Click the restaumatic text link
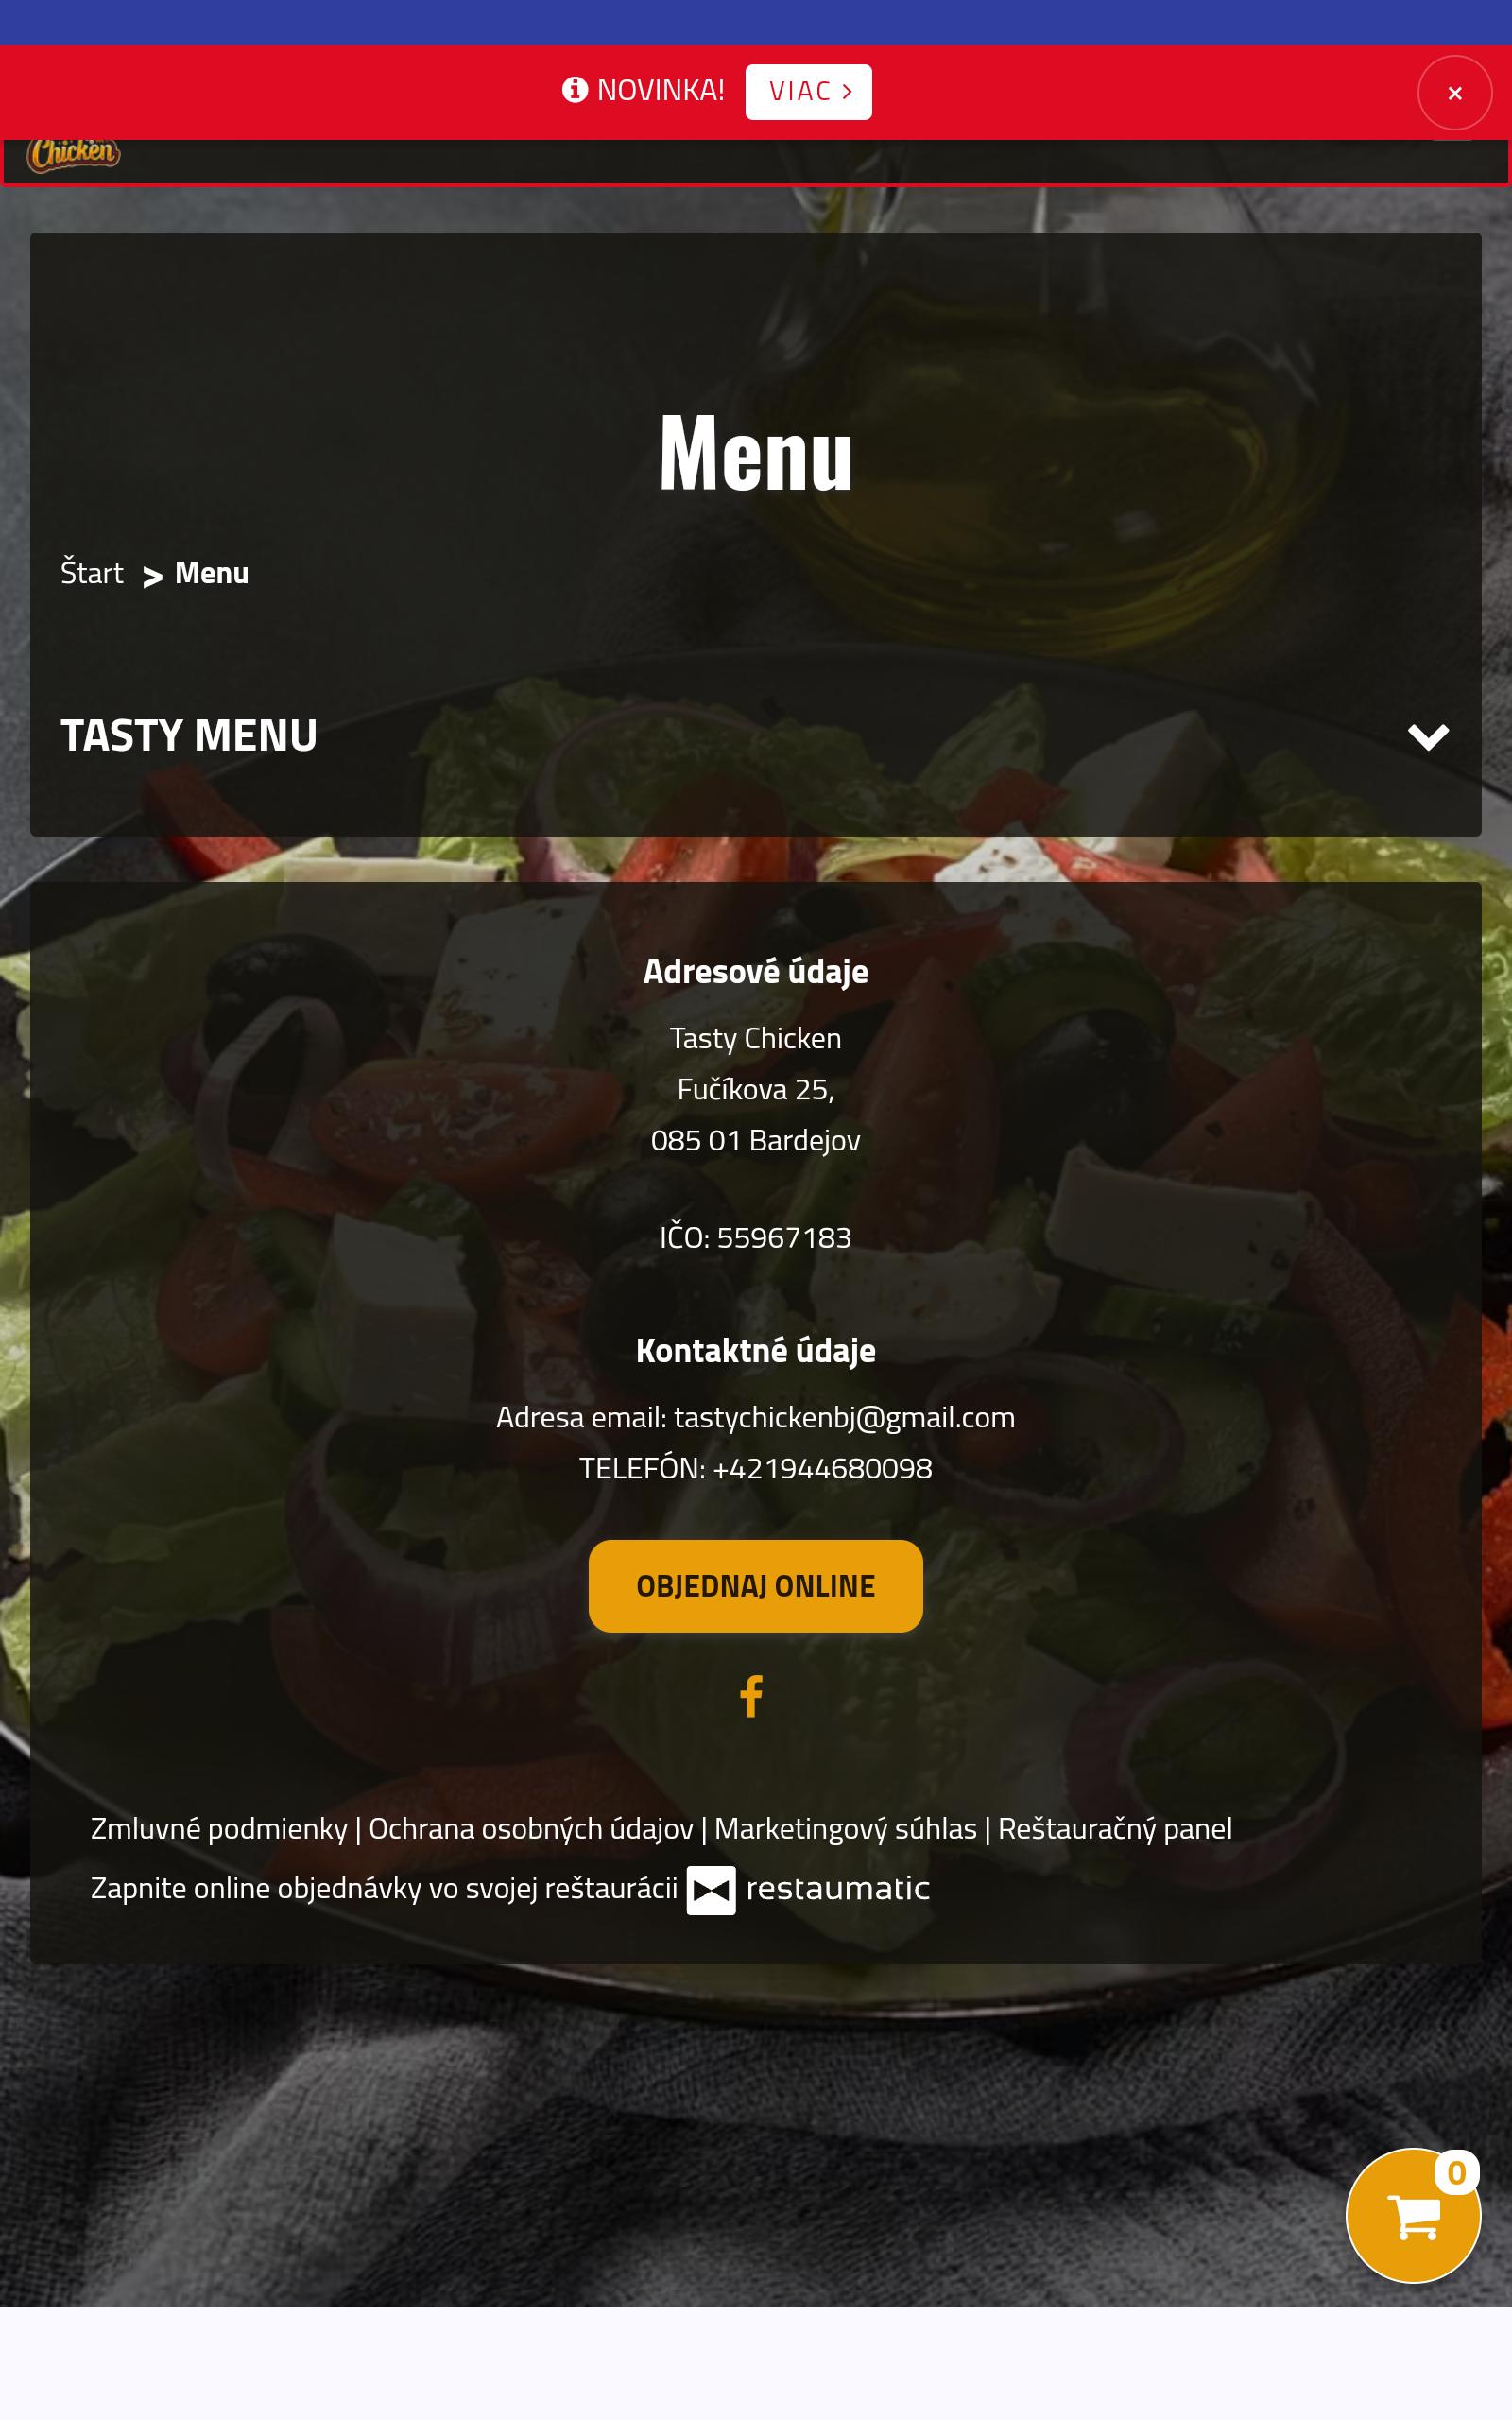The height and width of the screenshot is (2420, 1512). coord(838,1888)
